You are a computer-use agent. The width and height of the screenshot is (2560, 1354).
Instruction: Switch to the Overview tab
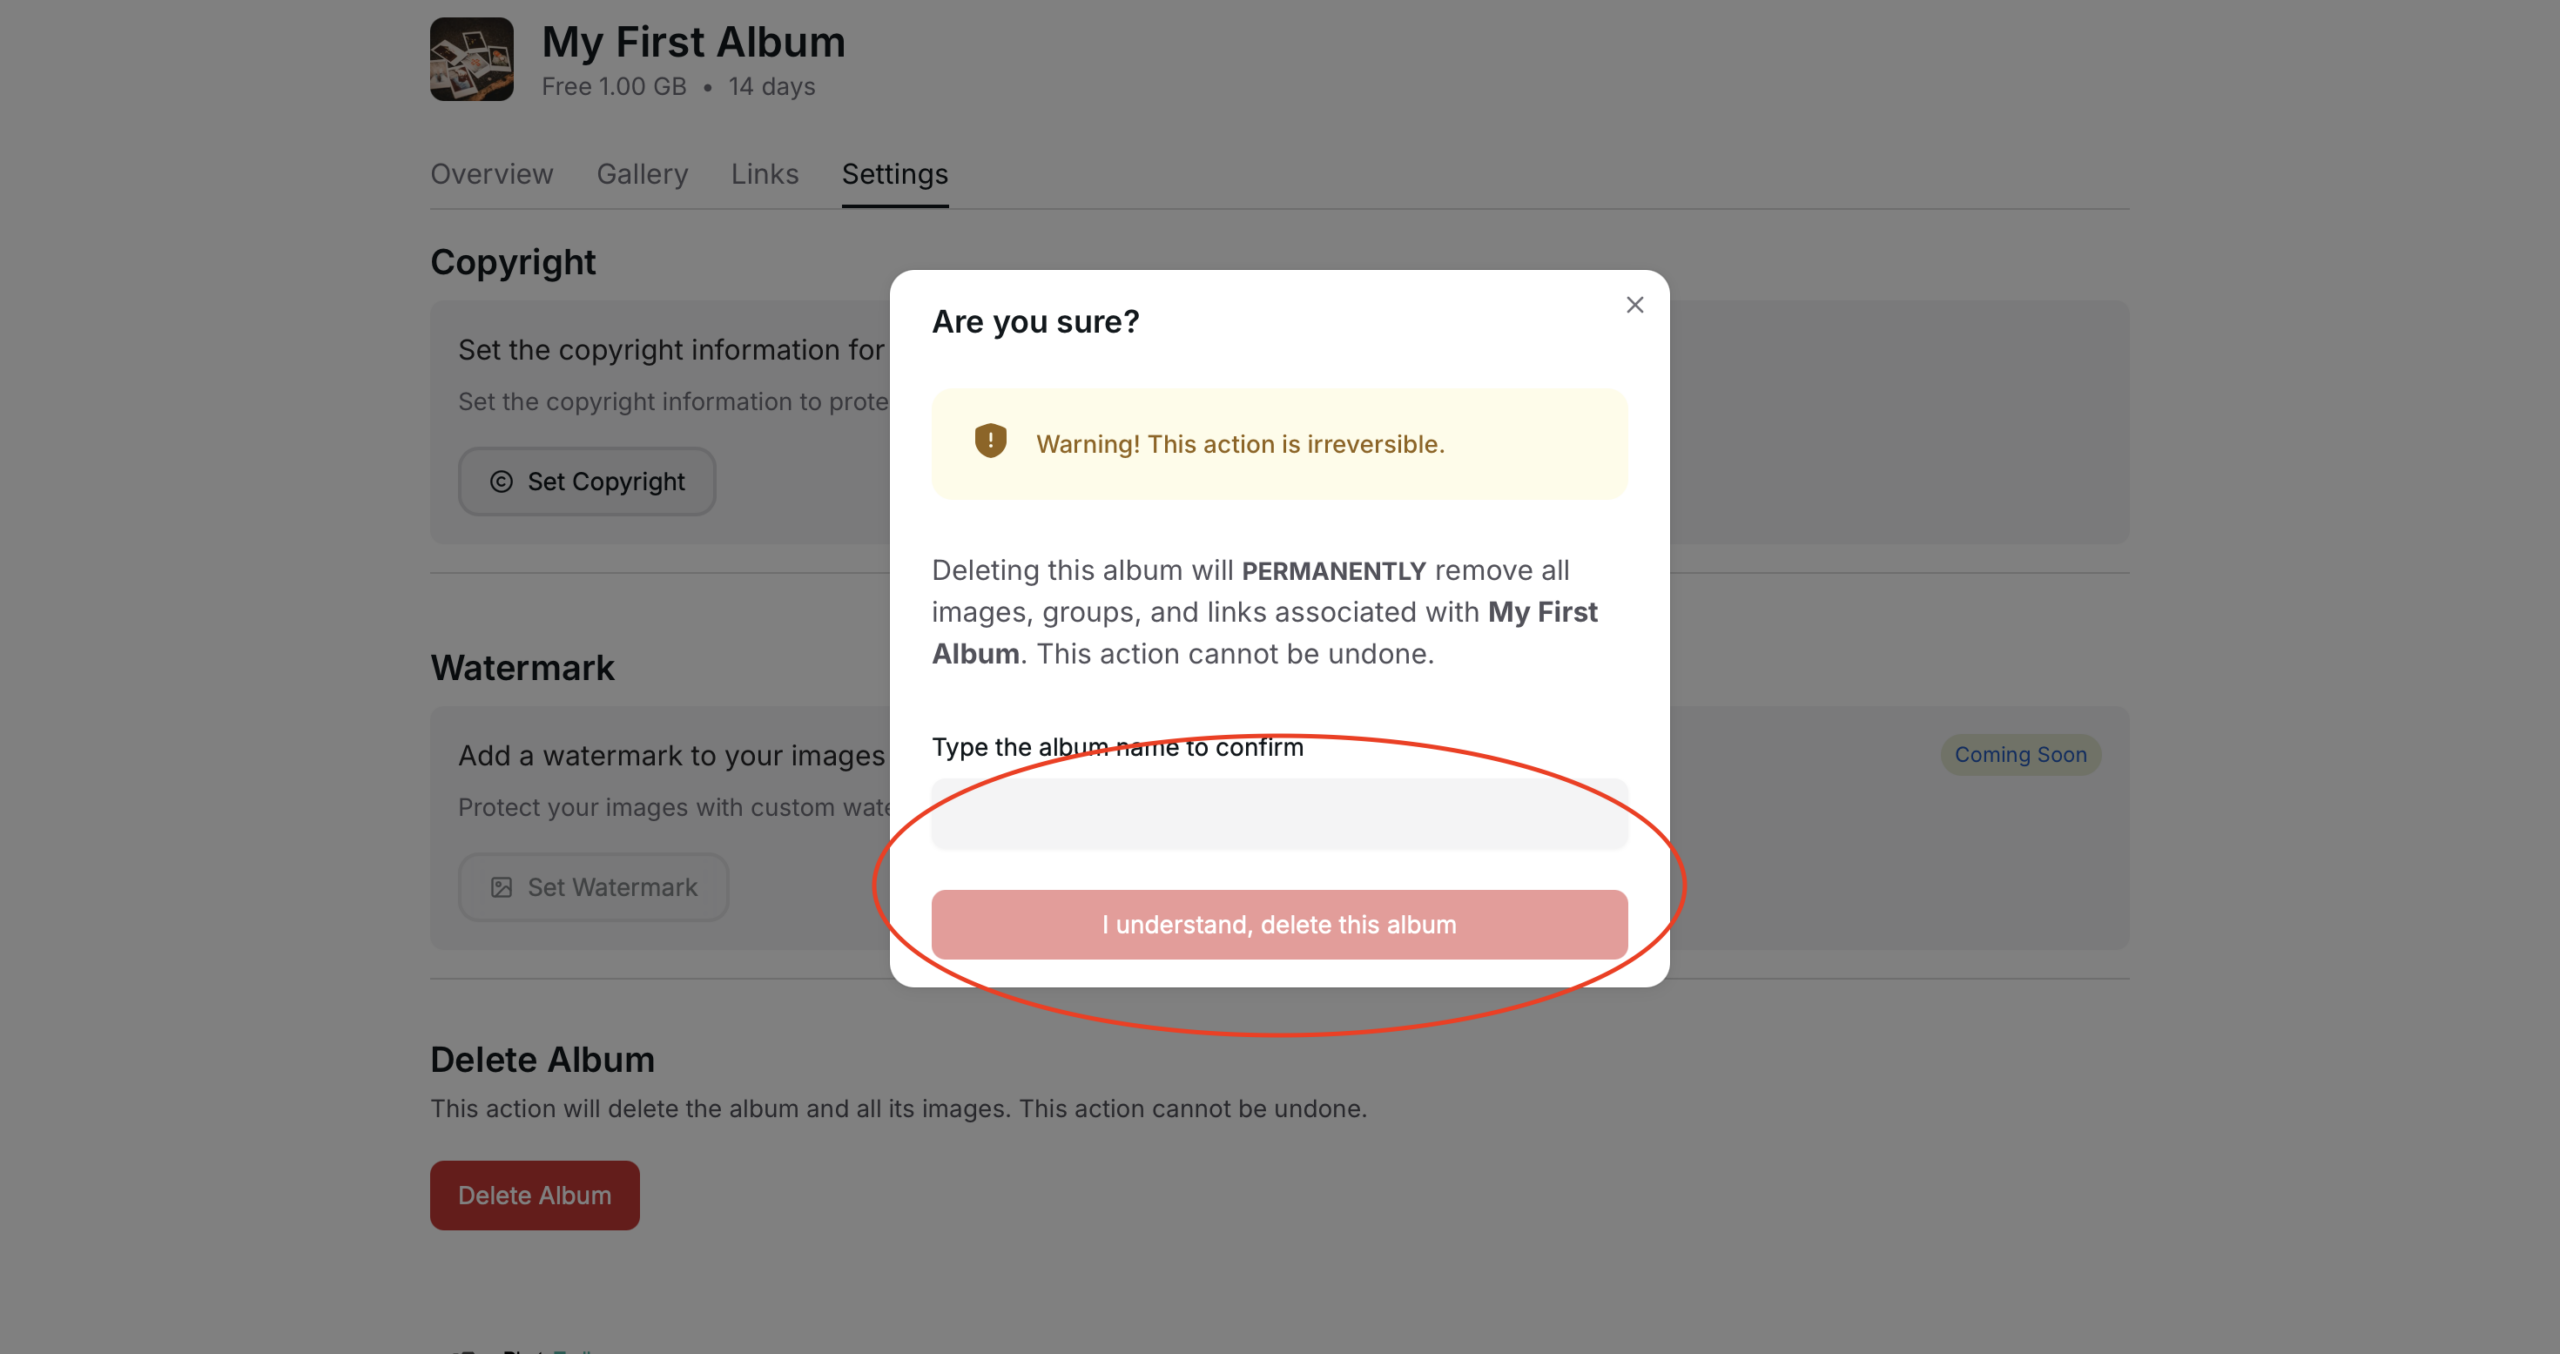point(491,174)
